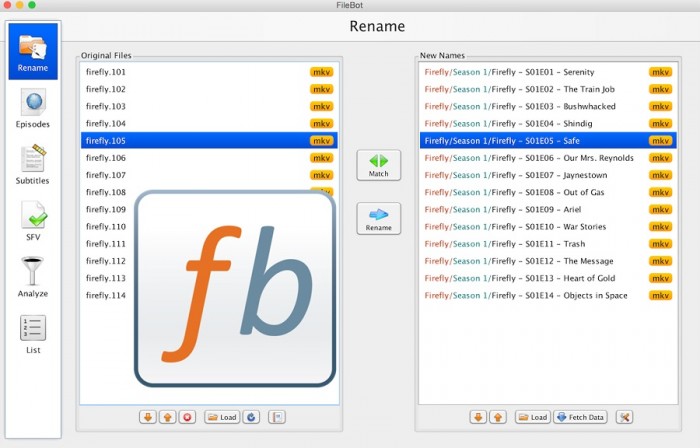Select the S01E12 - The Message entry
700x448 pixels.
pos(548,261)
